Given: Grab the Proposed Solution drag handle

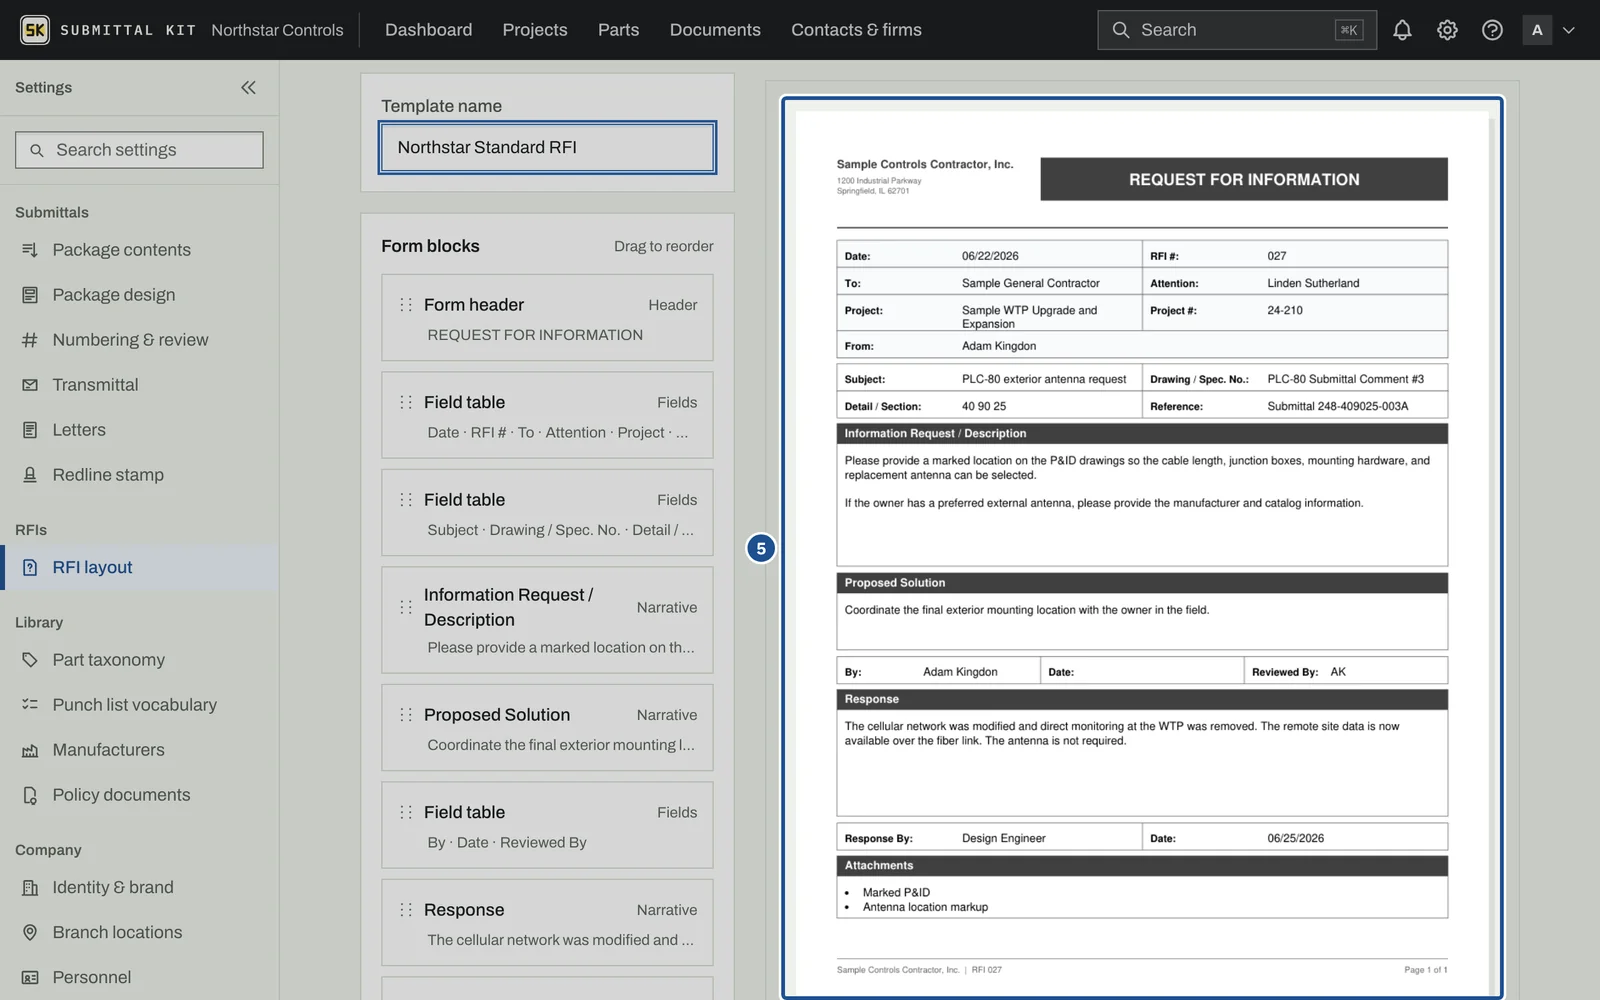Looking at the screenshot, I should [406, 715].
